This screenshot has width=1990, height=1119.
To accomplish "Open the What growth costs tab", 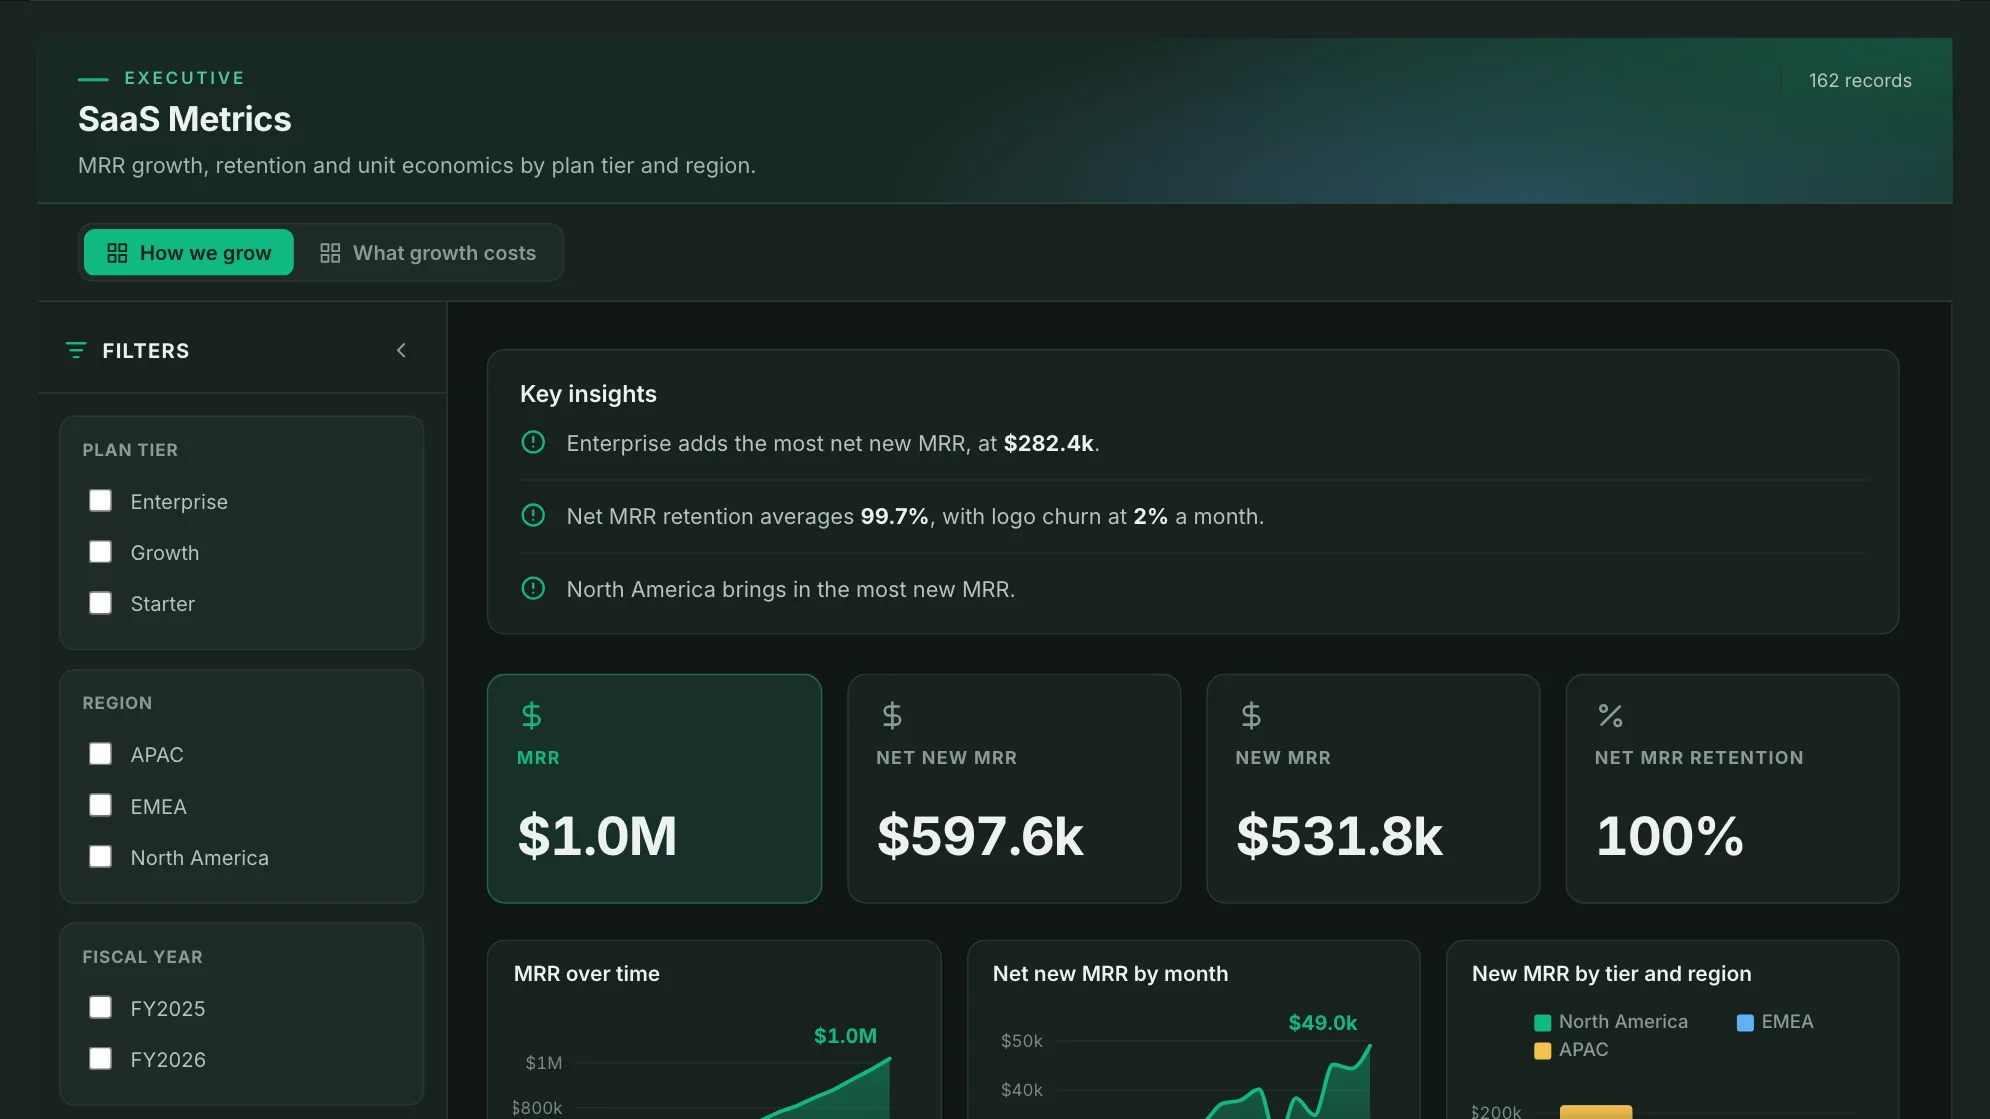I will pos(427,253).
